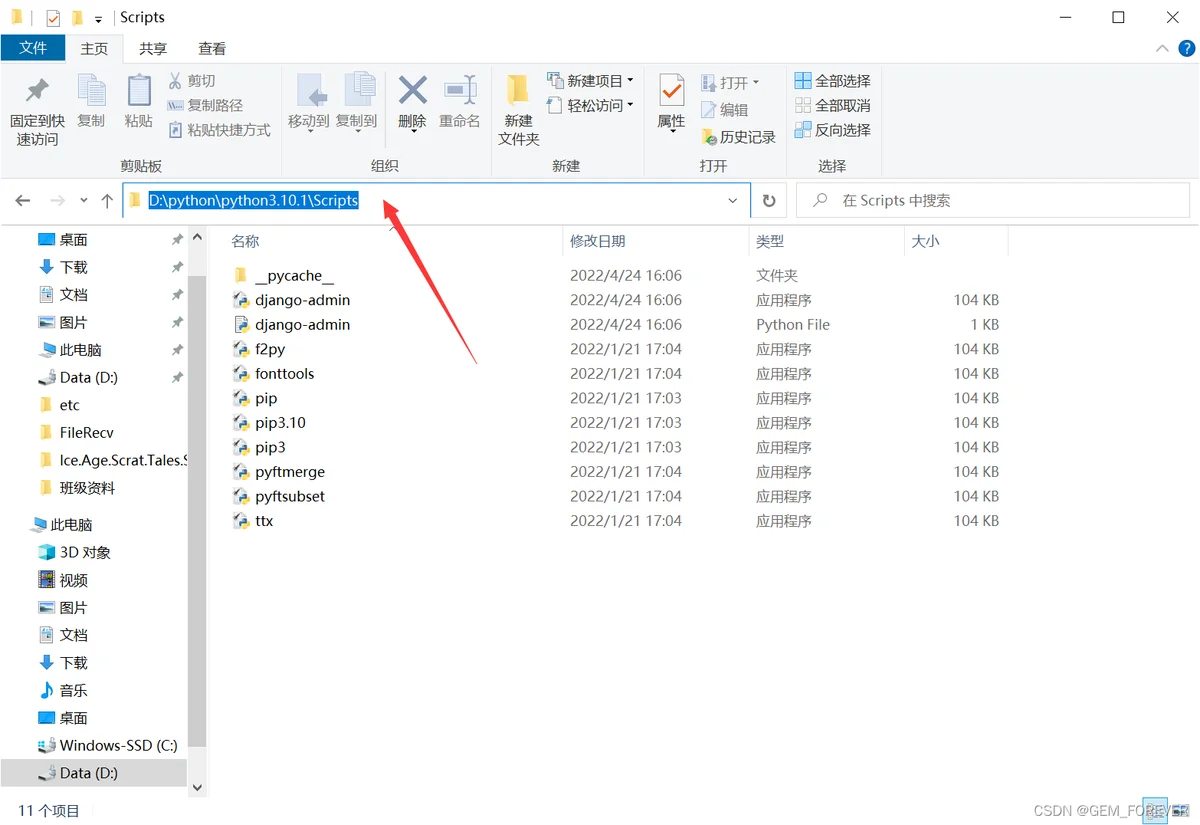Screen dimensions: 1200x825
Task: Select the pip3.10 application
Action: click(280, 422)
